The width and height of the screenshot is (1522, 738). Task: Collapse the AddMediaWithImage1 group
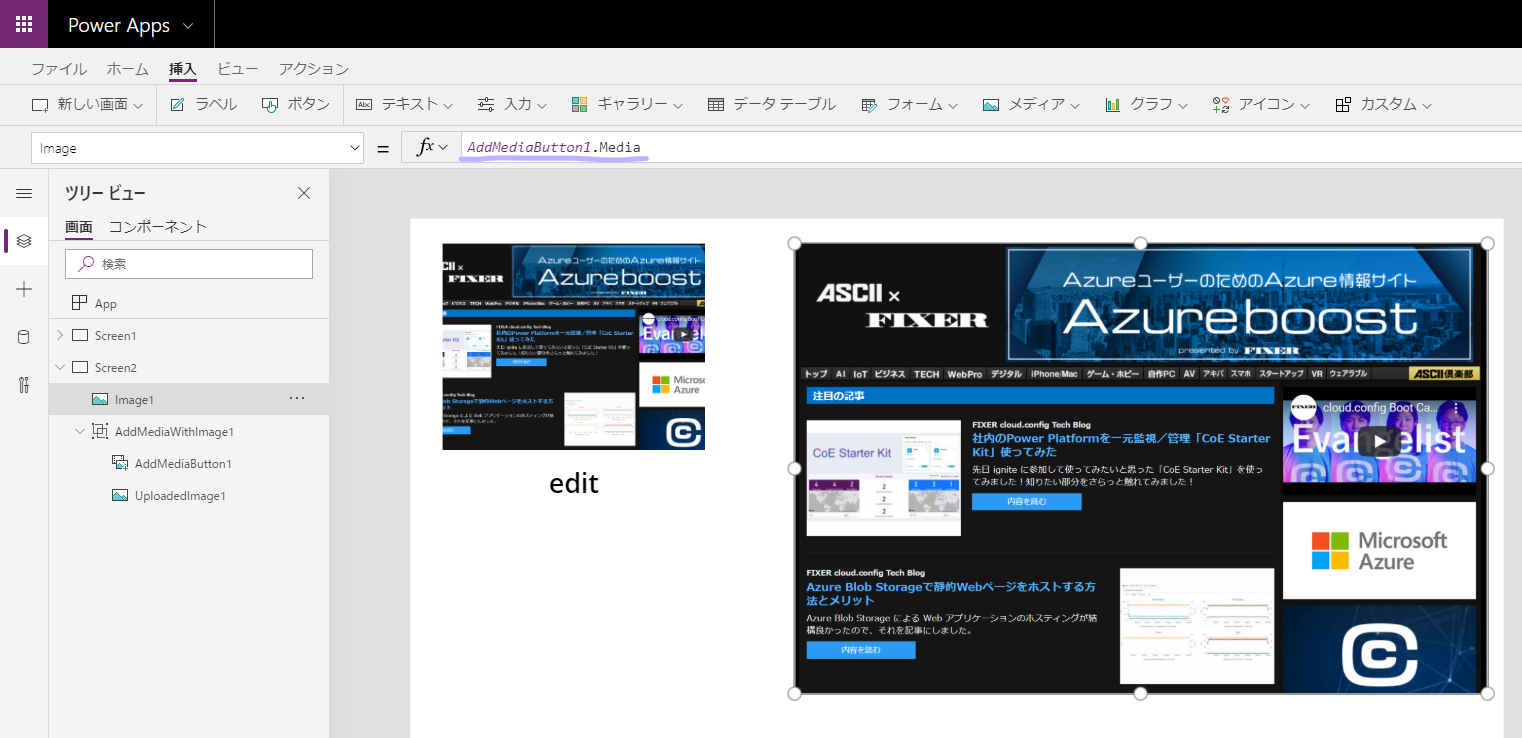pyautogui.click(x=80, y=431)
